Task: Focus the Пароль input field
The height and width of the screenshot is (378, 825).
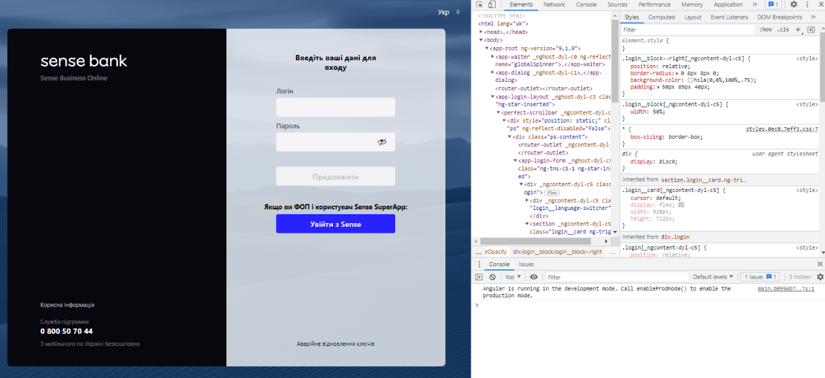Action: (x=335, y=142)
